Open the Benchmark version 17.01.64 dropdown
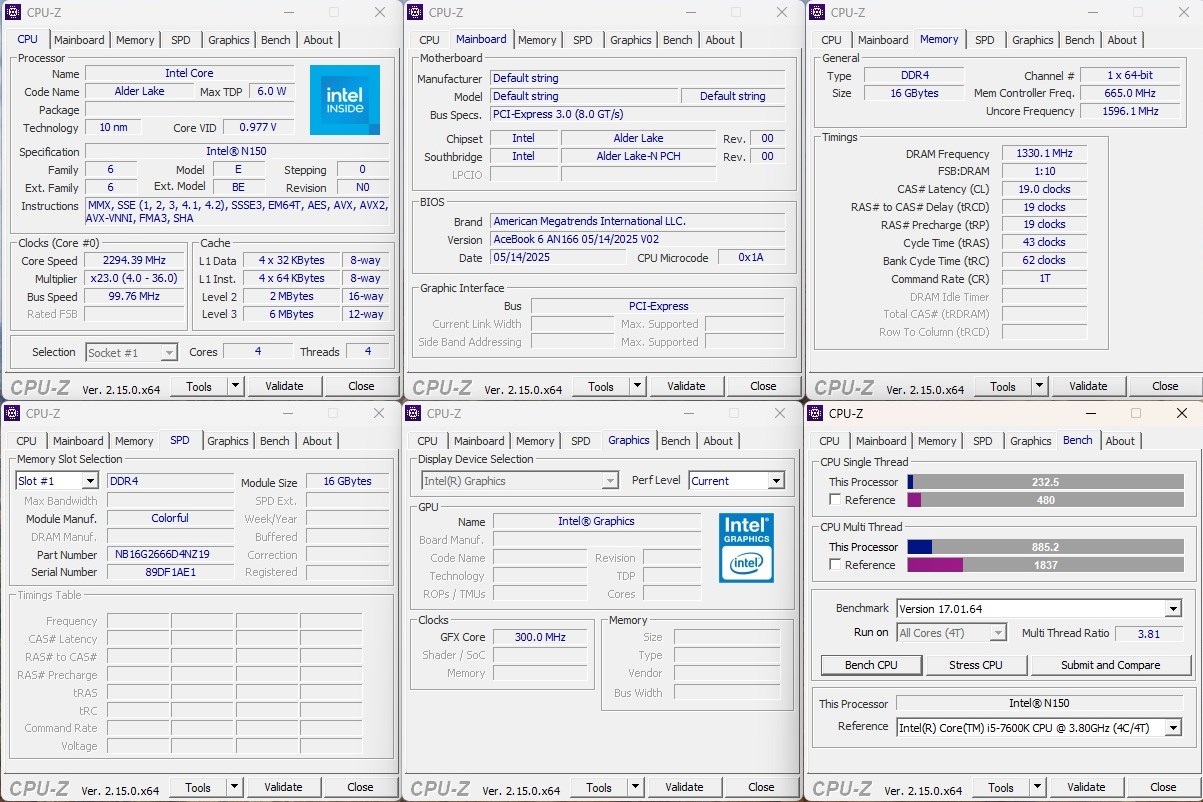This screenshot has height=802, width=1203. (x=1173, y=609)
